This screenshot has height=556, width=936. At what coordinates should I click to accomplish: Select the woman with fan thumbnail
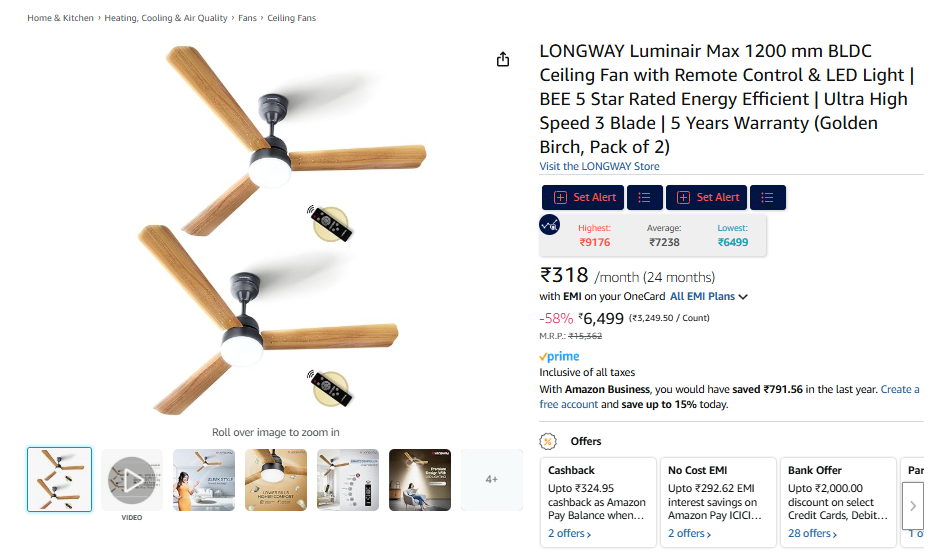click(x=204, y=480)
